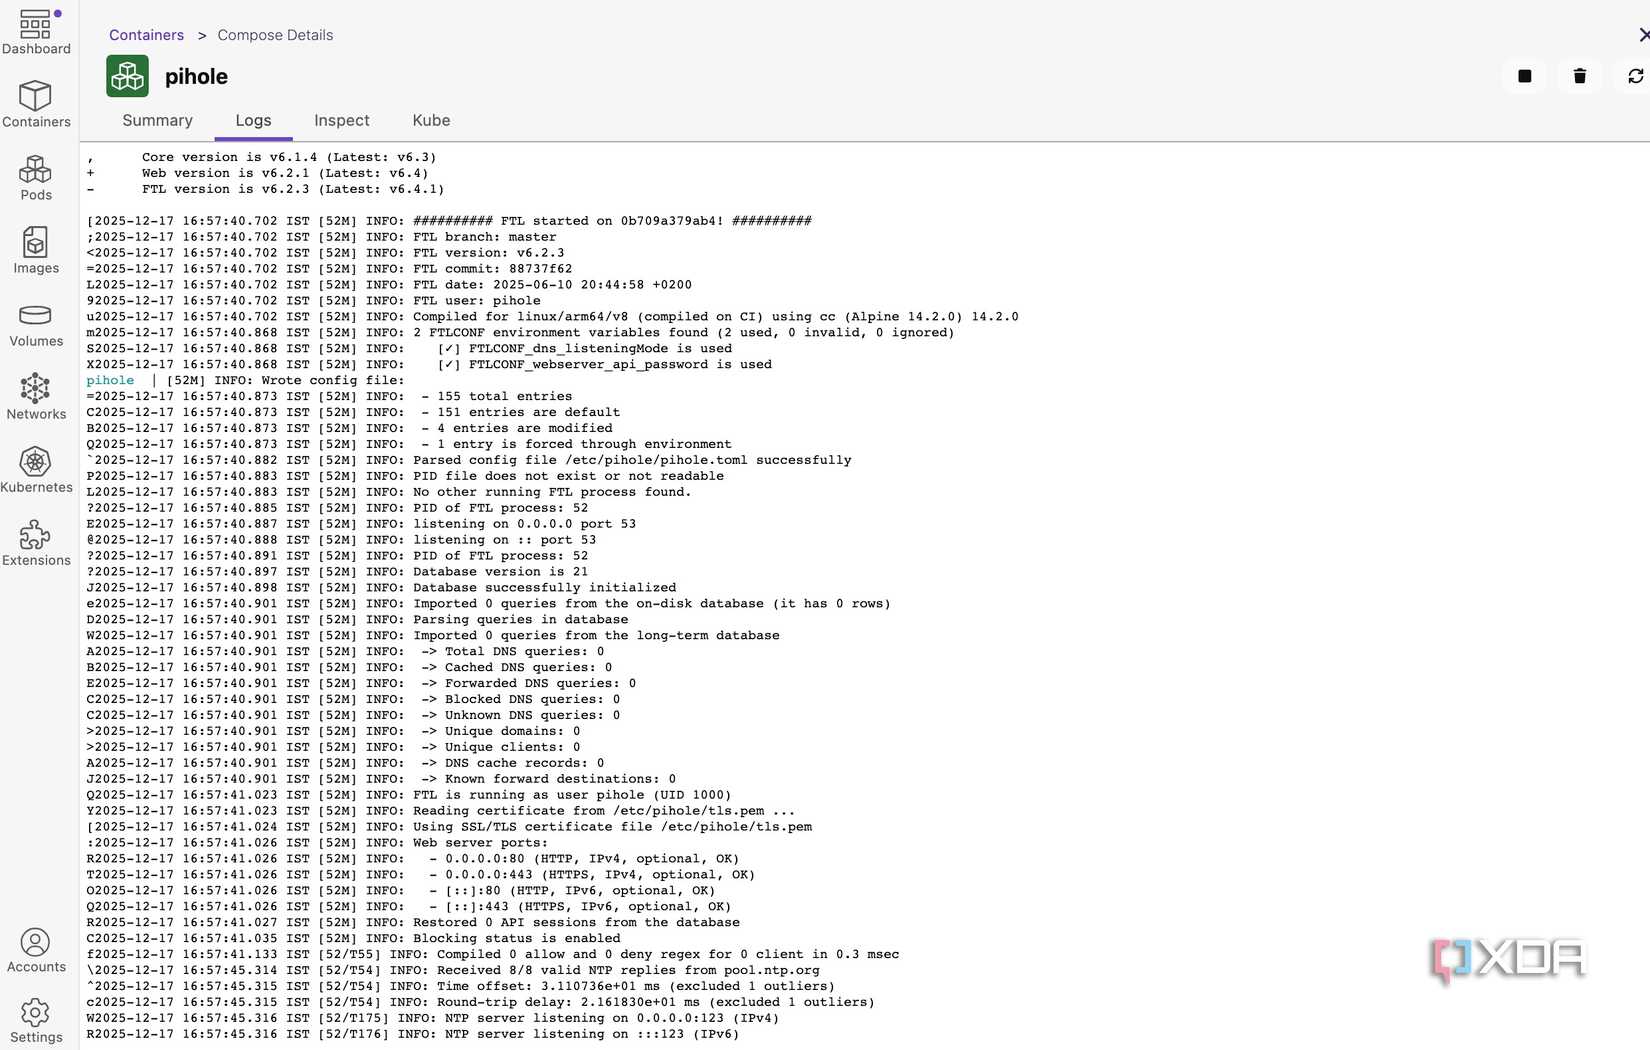Open the Inspect tab
The width and height of the screenshot is (1650, 1050).
coord(341,120)
